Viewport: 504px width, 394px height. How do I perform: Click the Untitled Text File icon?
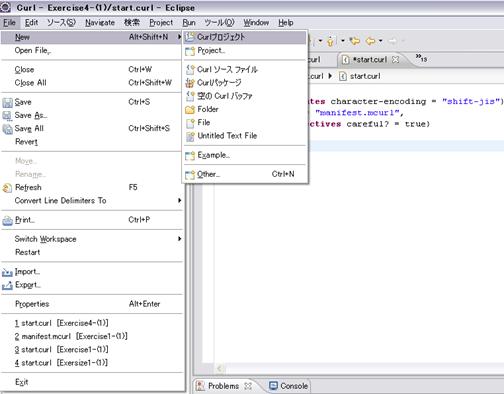tap(190, 136)
